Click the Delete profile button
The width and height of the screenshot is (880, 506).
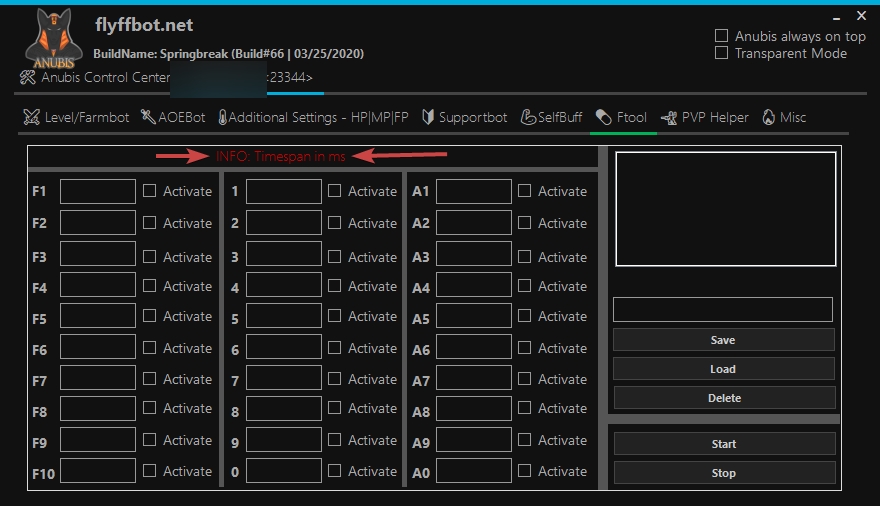click(723, 398)
